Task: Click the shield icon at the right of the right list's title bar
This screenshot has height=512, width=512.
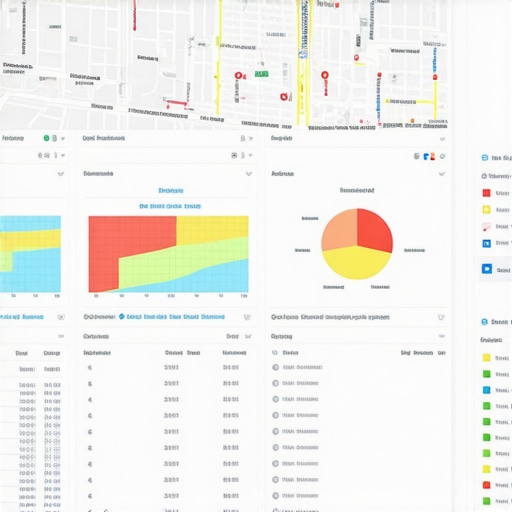Action: tap(441, 317)
